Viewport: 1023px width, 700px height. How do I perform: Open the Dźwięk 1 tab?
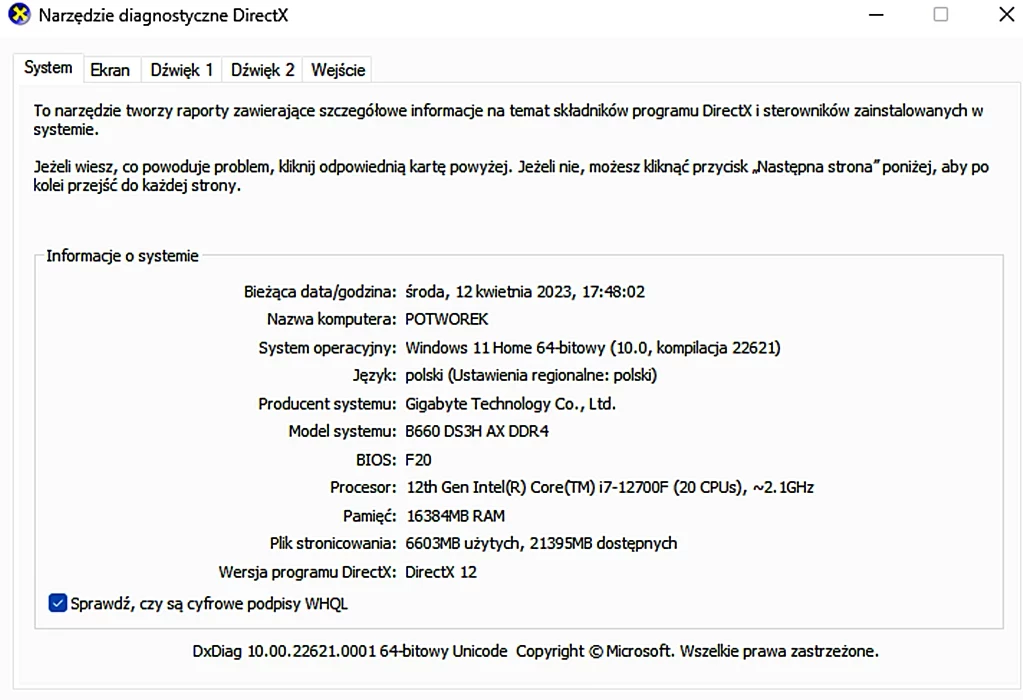180,69
